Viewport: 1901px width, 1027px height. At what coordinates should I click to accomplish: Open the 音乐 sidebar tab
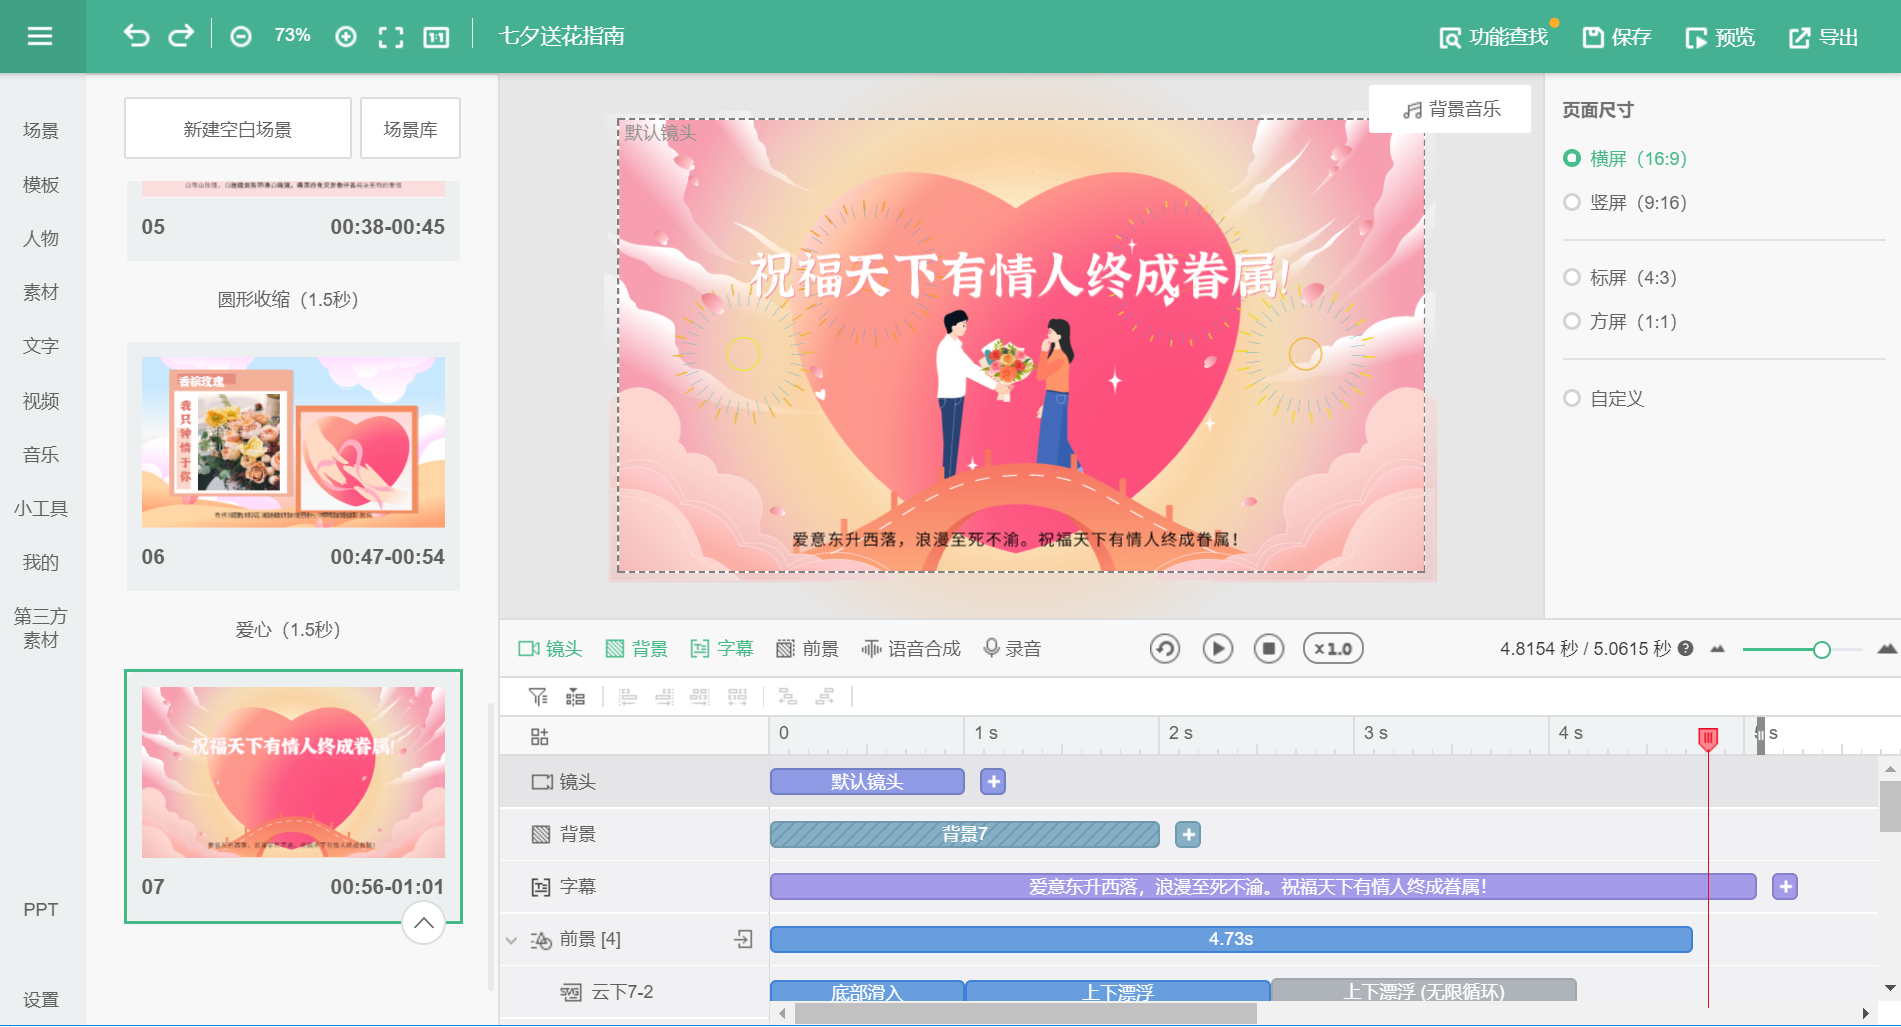click(x=41, y=454)
